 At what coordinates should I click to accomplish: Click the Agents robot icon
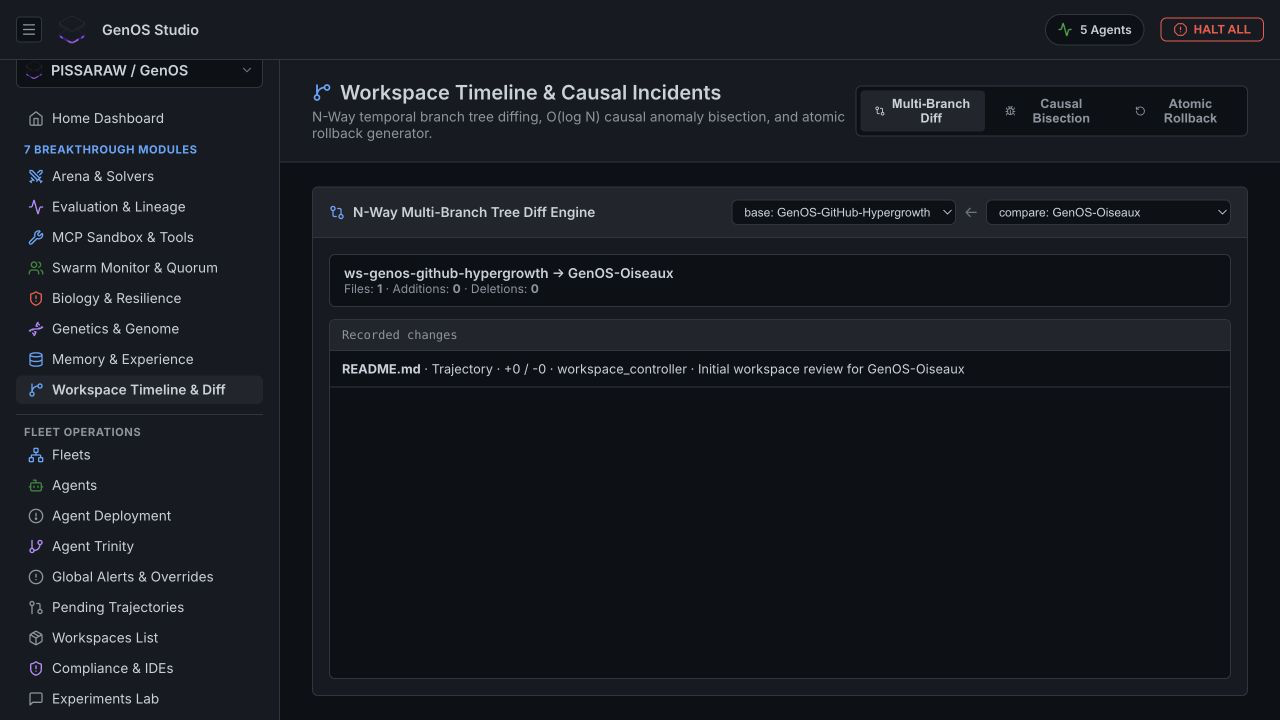pyautogui.click(x=36, y=485)
